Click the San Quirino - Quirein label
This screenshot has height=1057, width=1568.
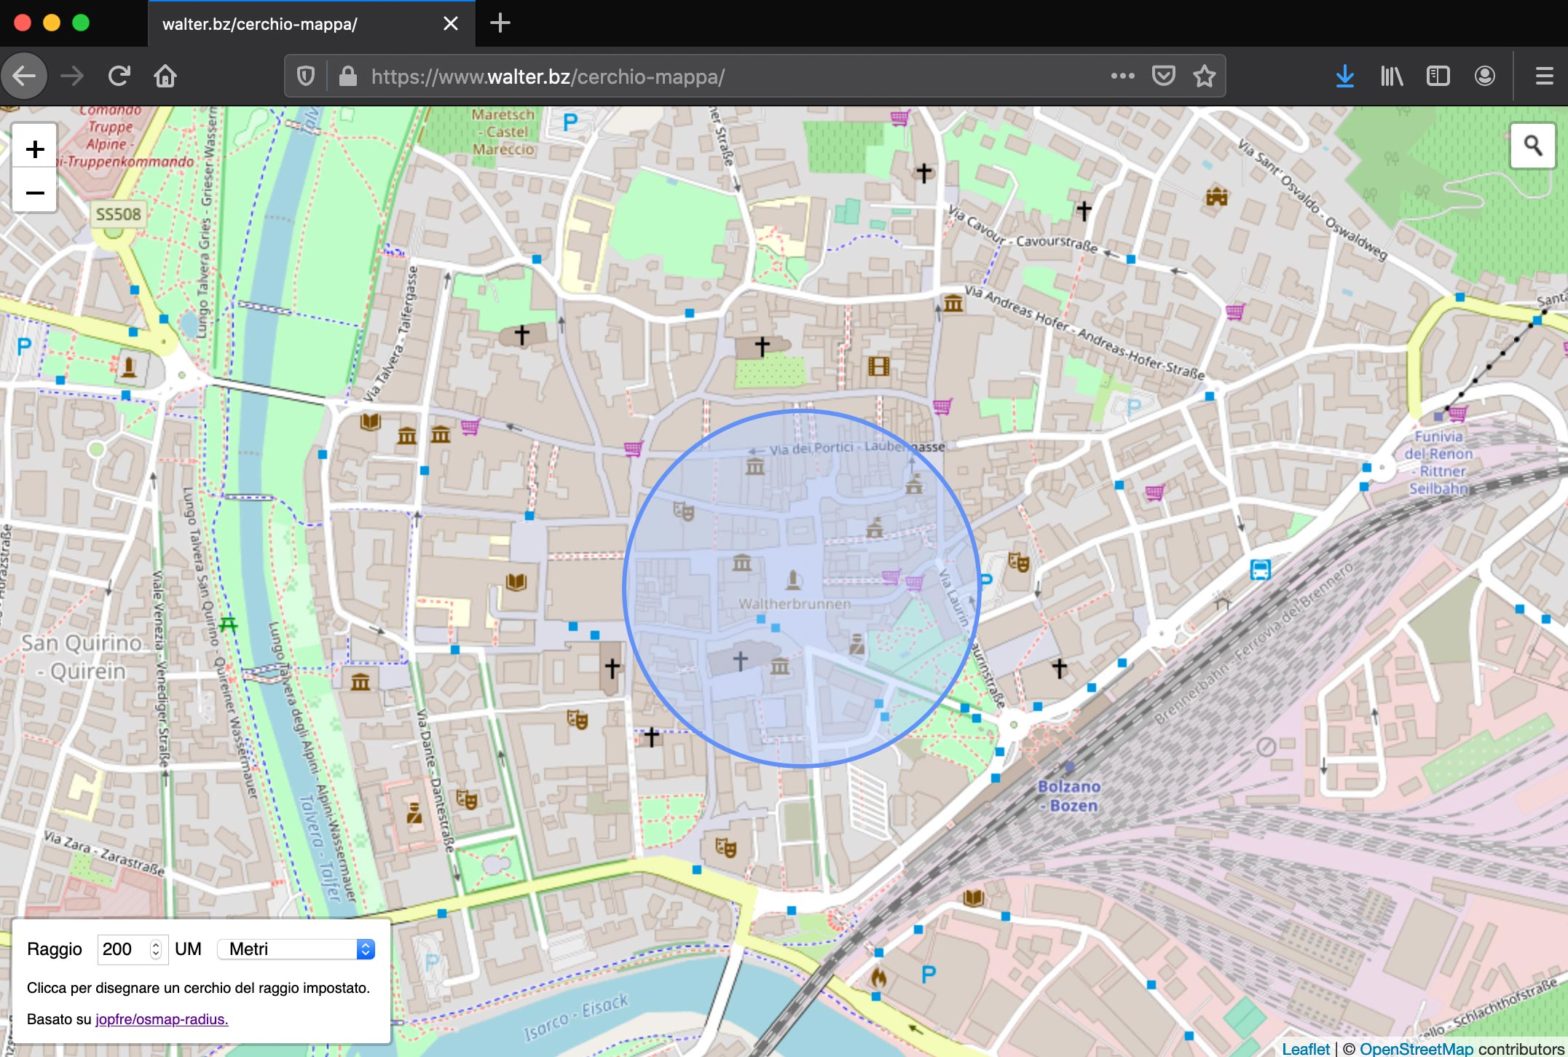click(x=83, y=656)
